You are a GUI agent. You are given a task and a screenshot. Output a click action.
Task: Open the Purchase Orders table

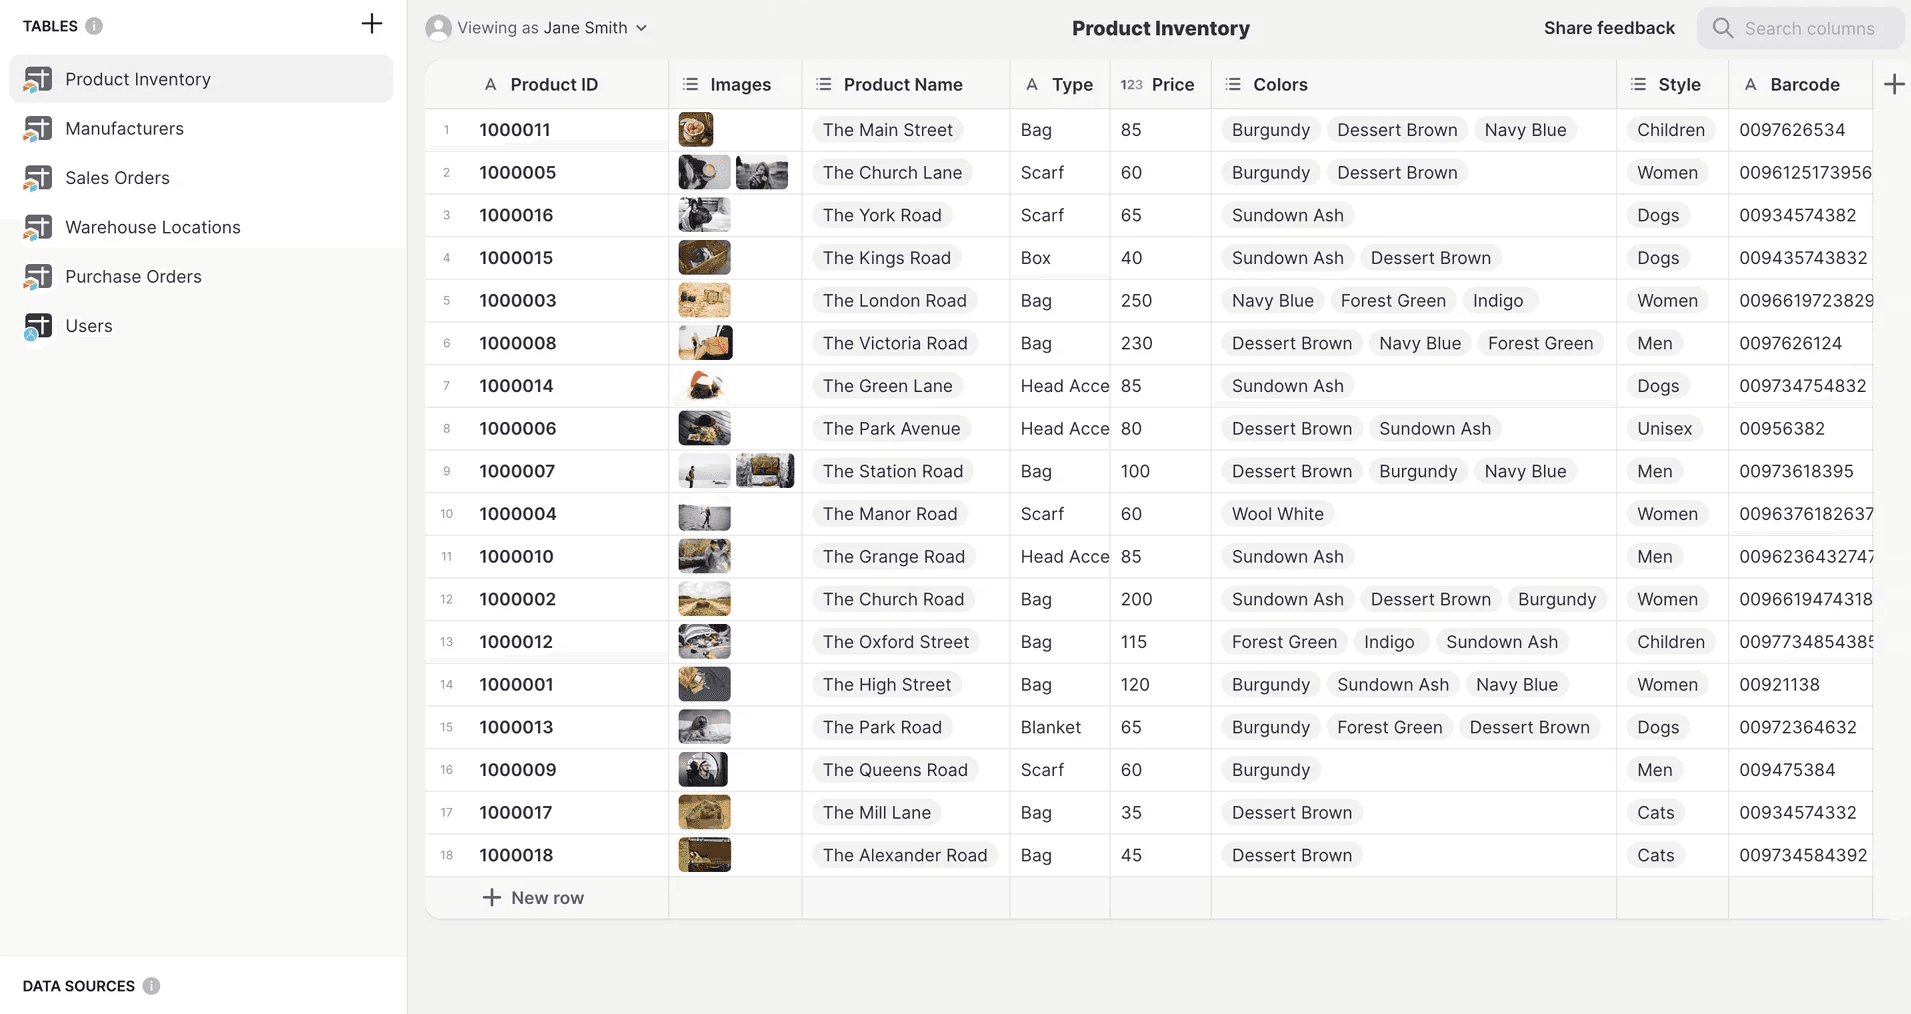coord(133,277)
